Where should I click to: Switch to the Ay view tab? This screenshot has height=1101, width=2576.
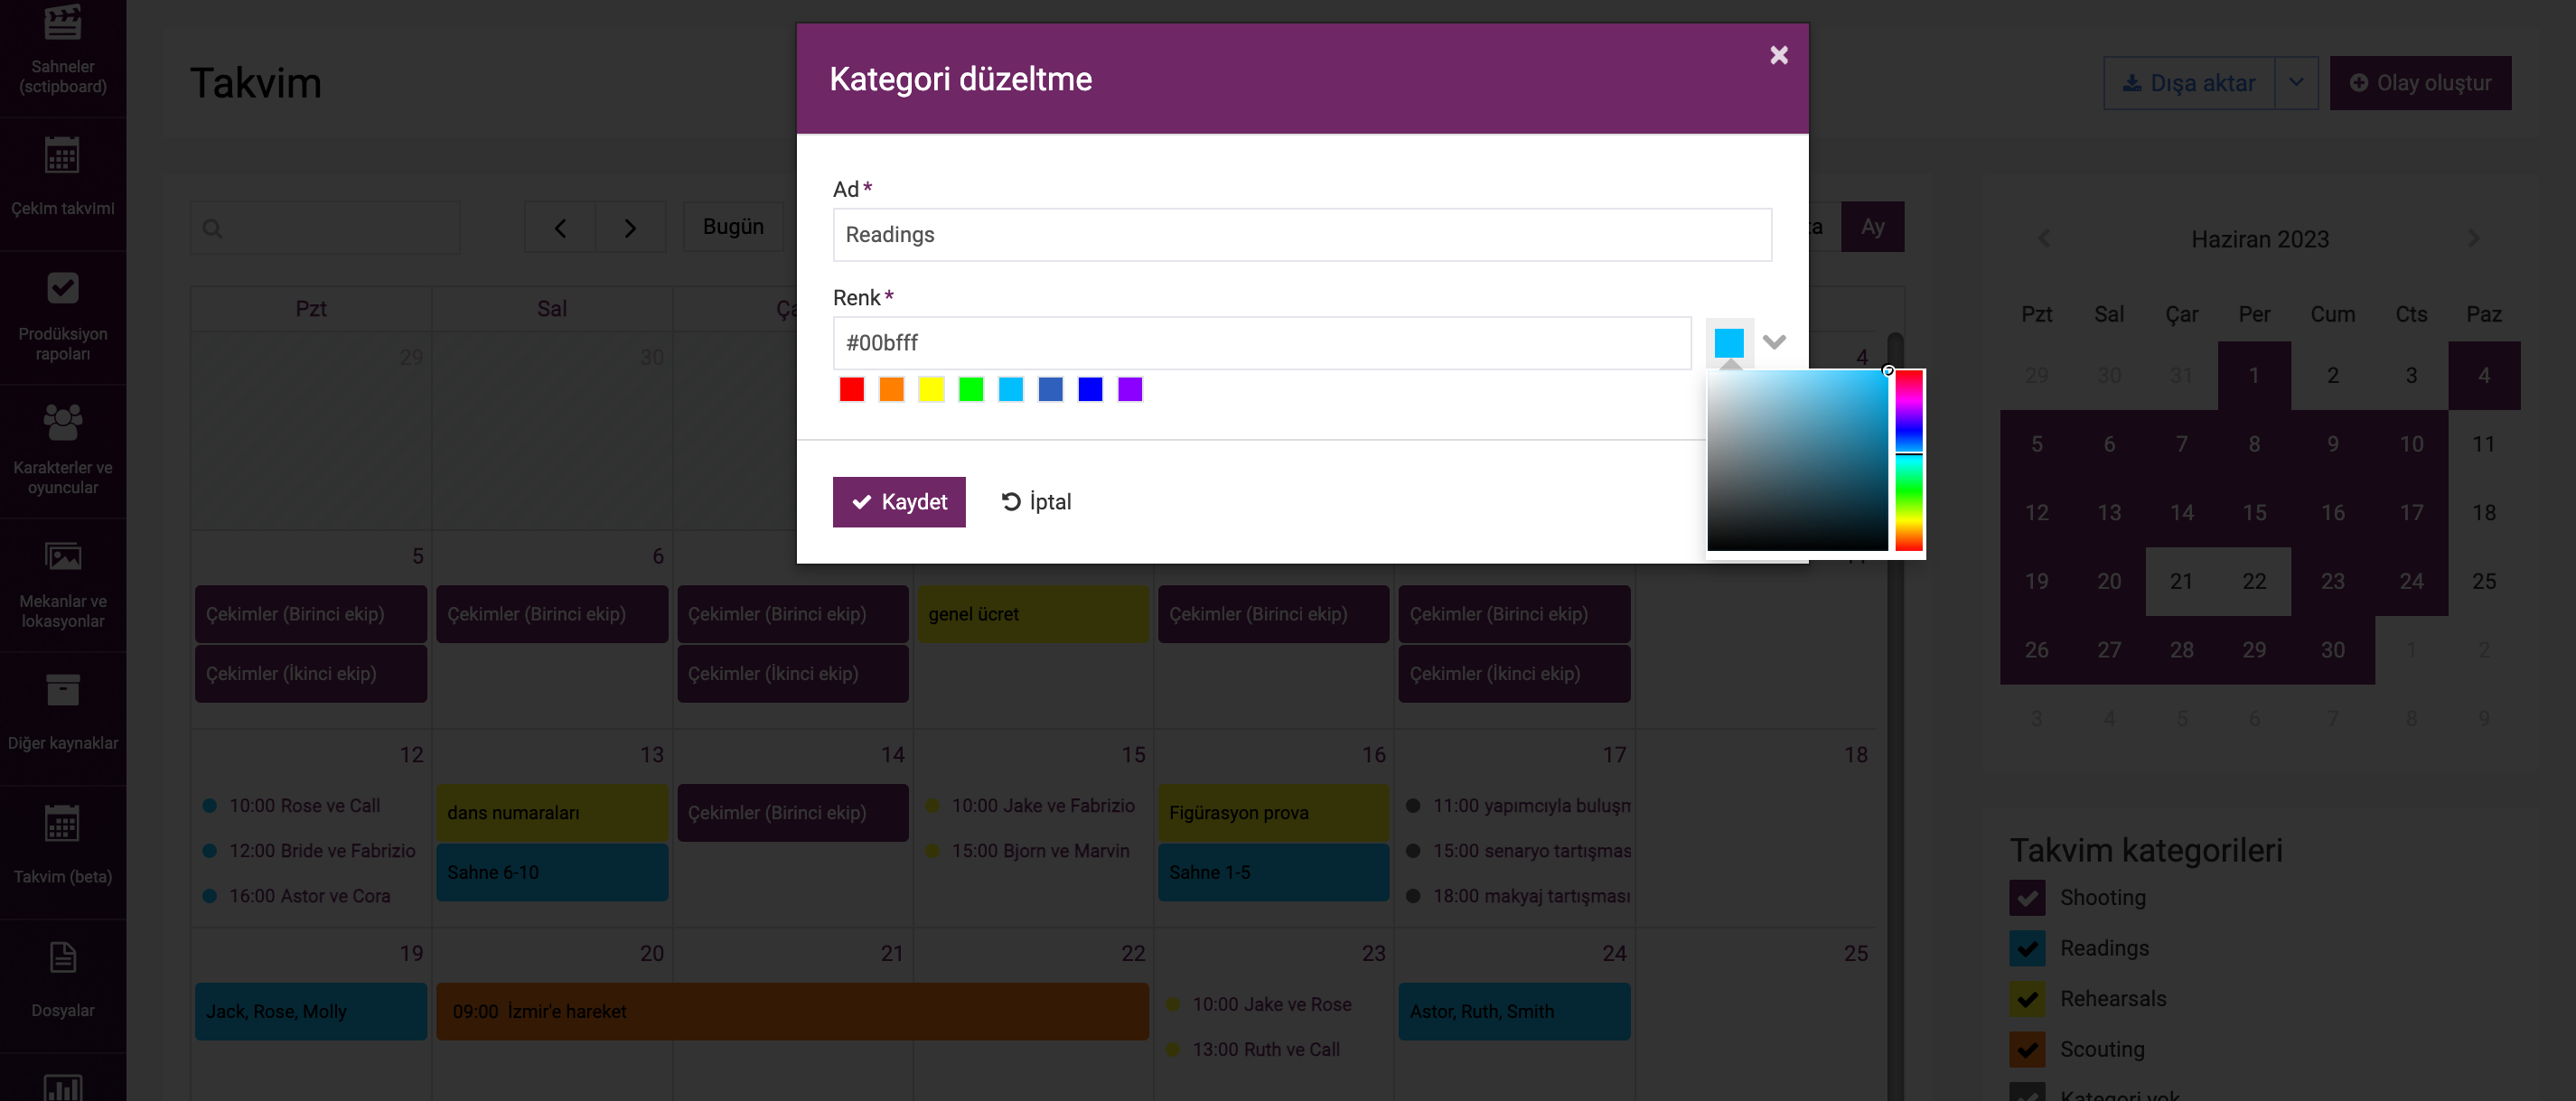[1872, 227]
